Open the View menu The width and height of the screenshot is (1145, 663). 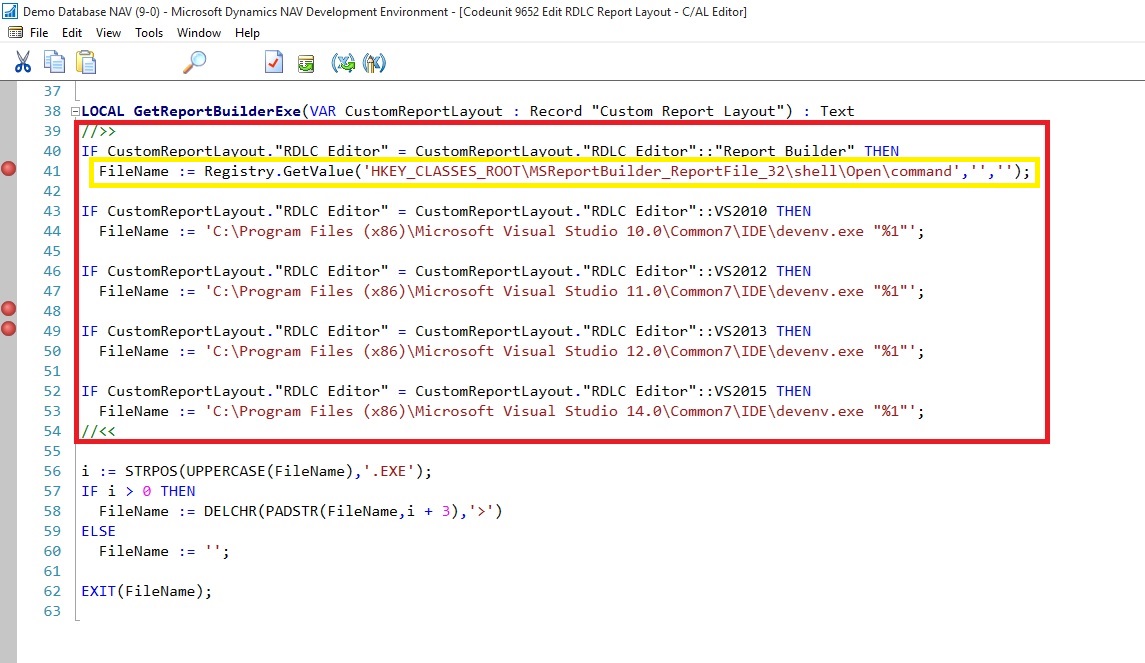pos(108,33)
